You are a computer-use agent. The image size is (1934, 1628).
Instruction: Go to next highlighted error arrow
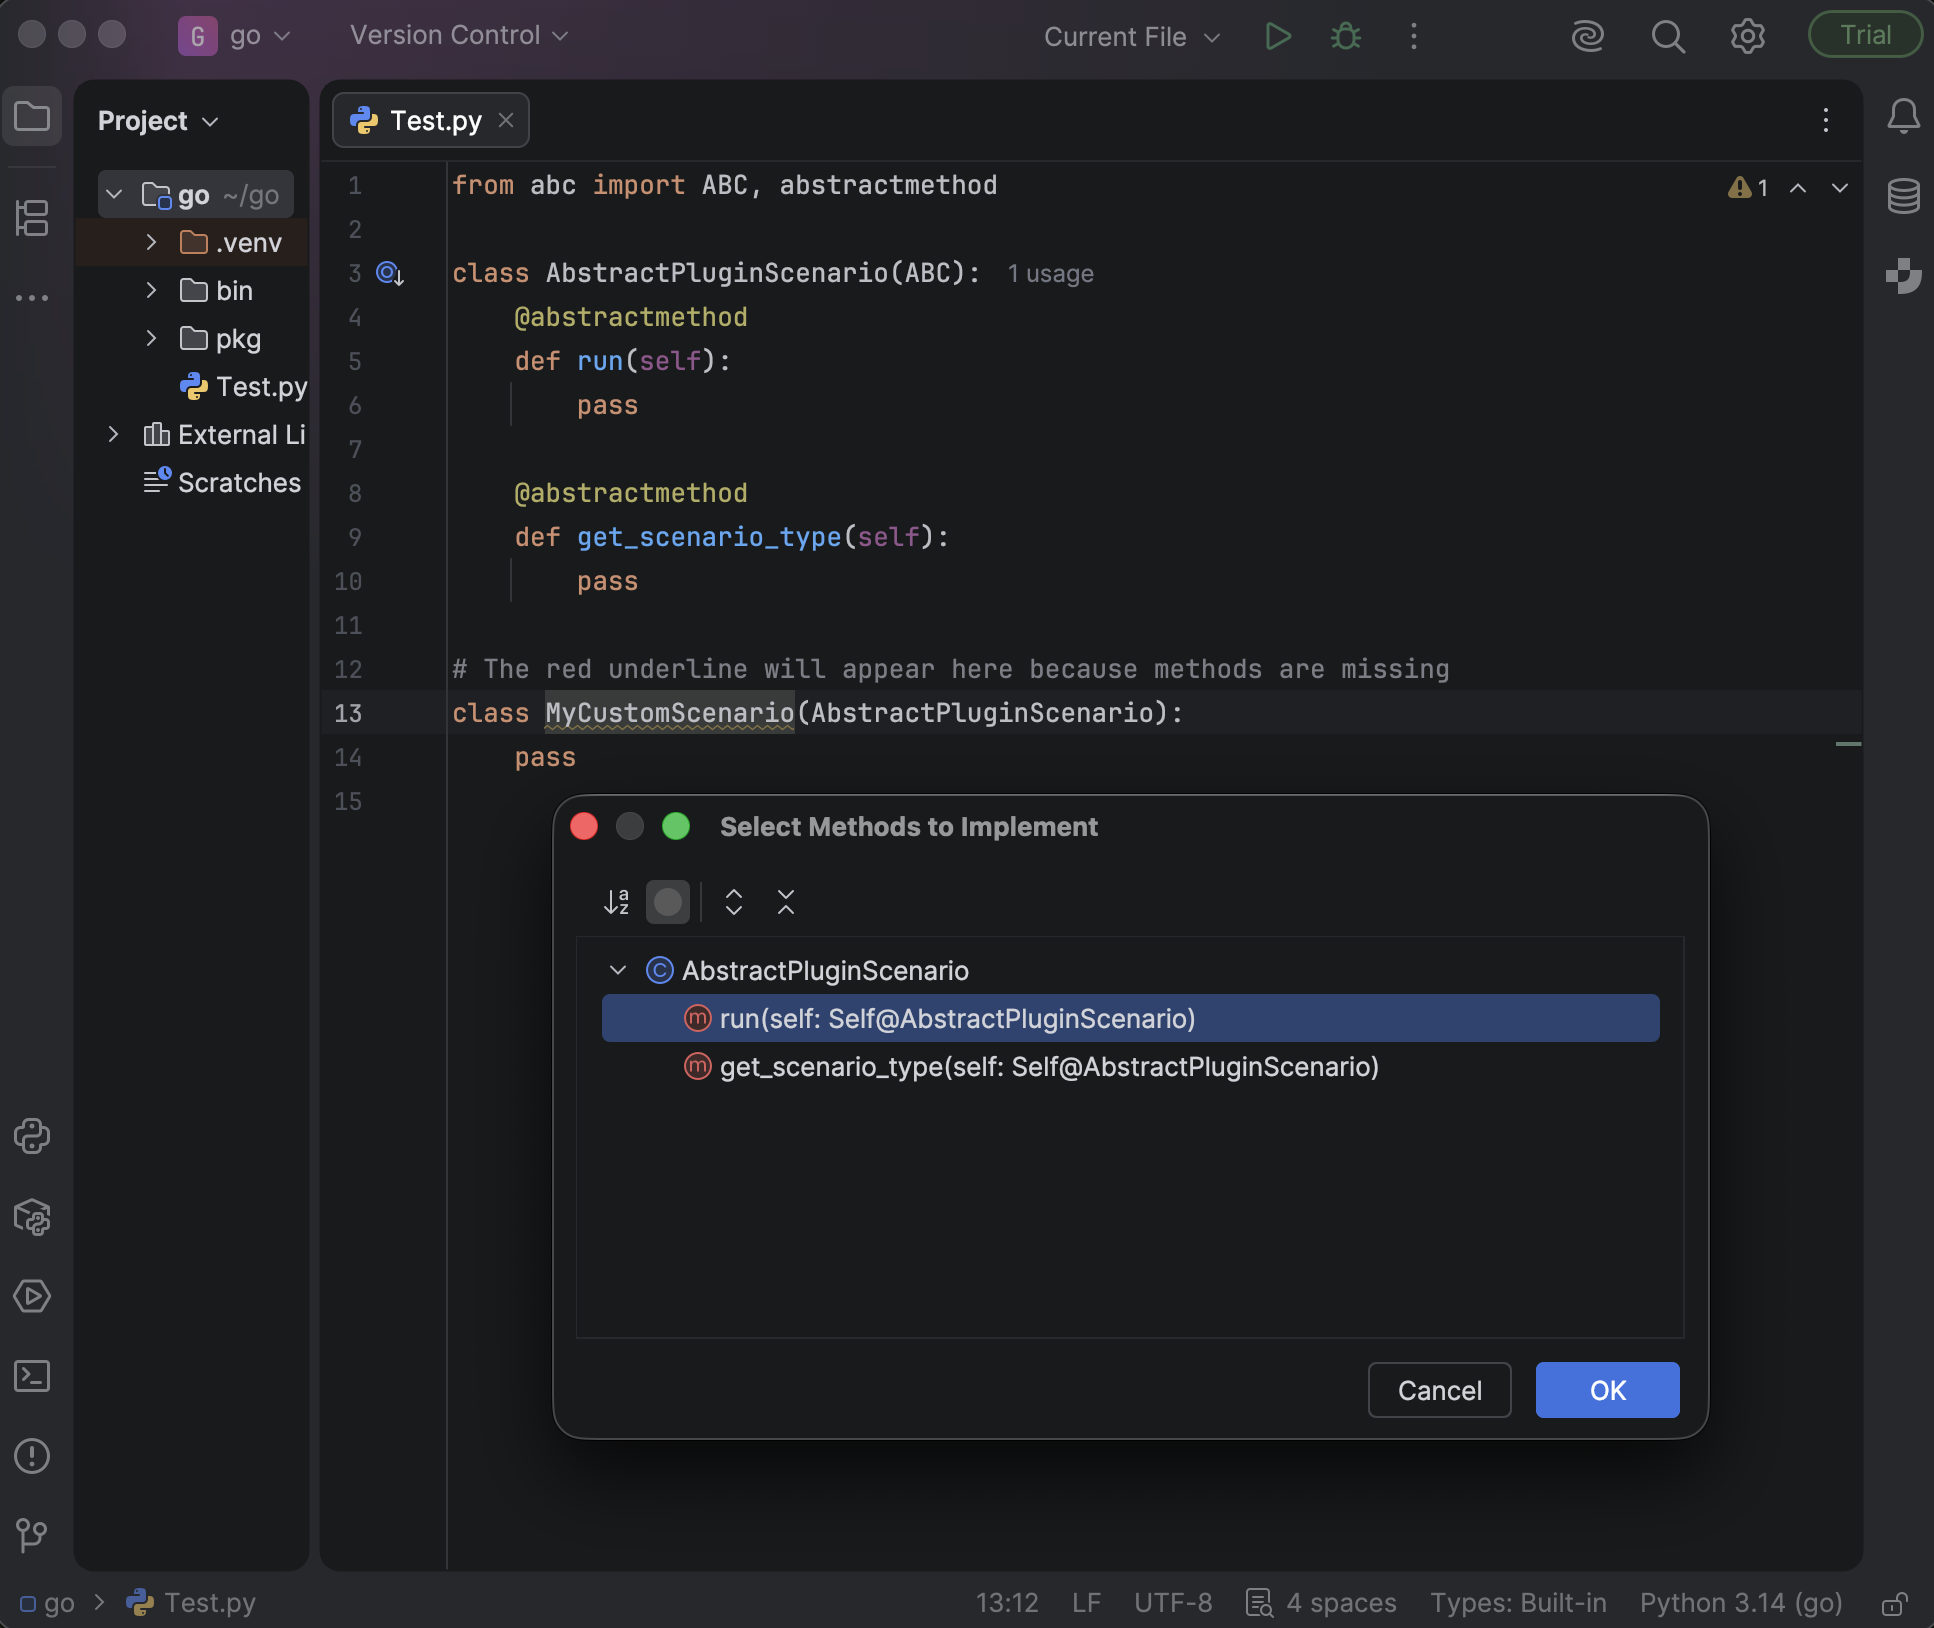[1839, 188]
